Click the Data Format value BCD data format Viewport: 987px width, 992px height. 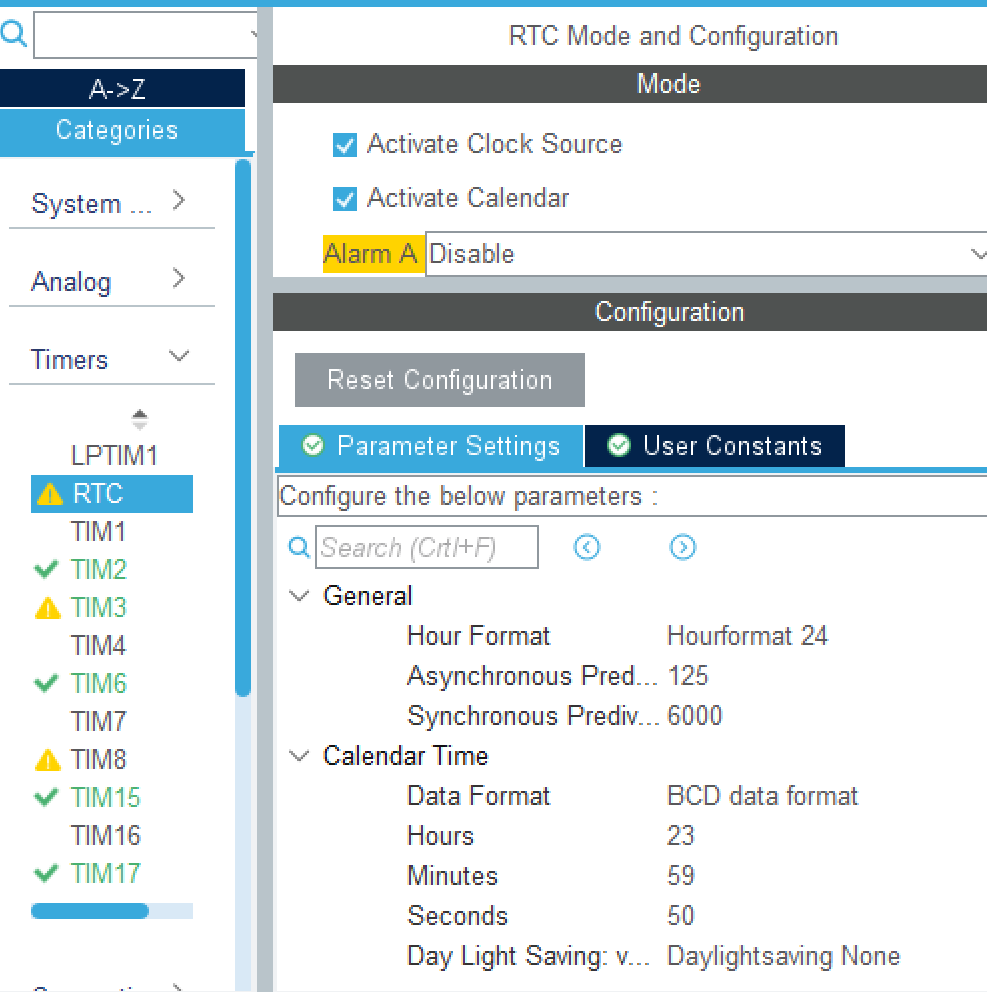point(762,796)
